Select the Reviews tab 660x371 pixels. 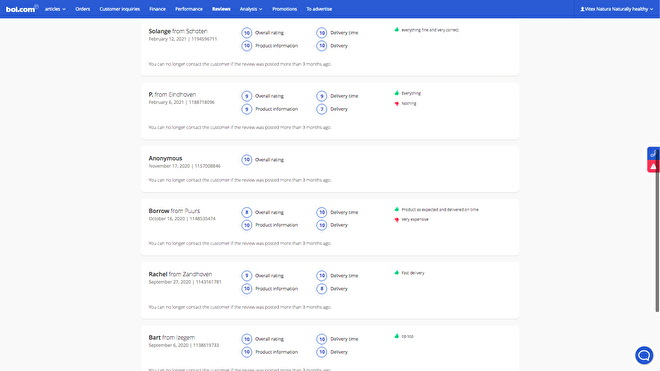click(x=221, y=9)
